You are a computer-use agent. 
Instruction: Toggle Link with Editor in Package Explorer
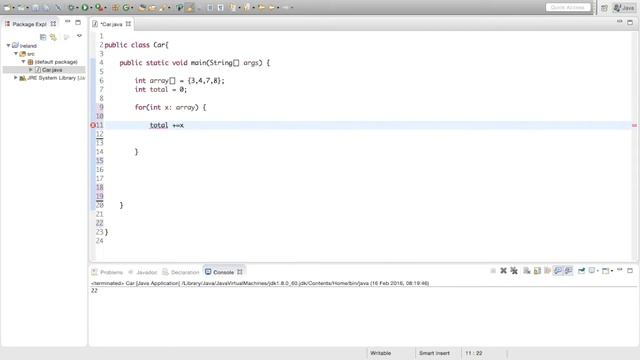point(53,37)
